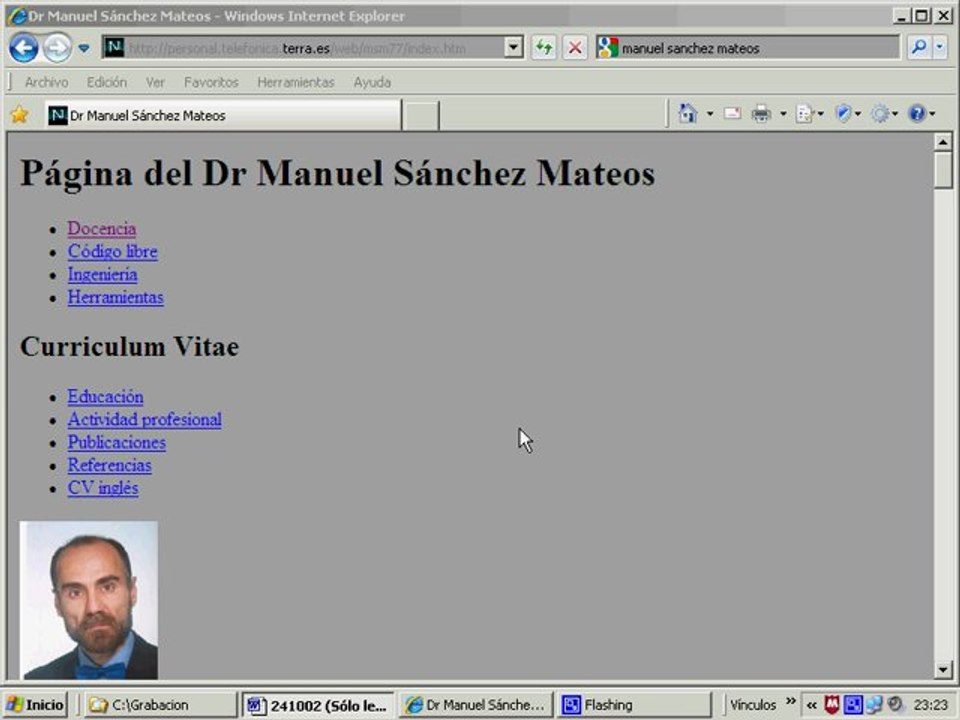Open the Docencia link
This screenshot has height=720, width=960.
click(102, 228)
